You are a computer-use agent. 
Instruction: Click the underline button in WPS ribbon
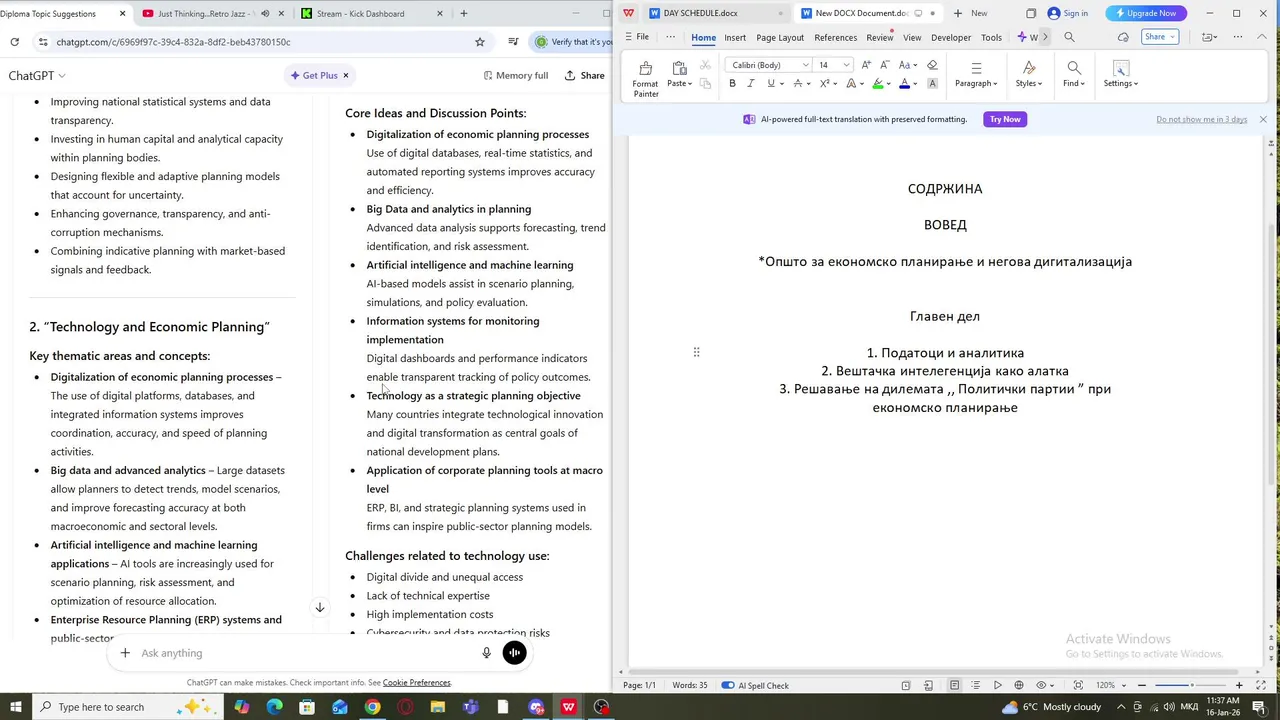770,84
